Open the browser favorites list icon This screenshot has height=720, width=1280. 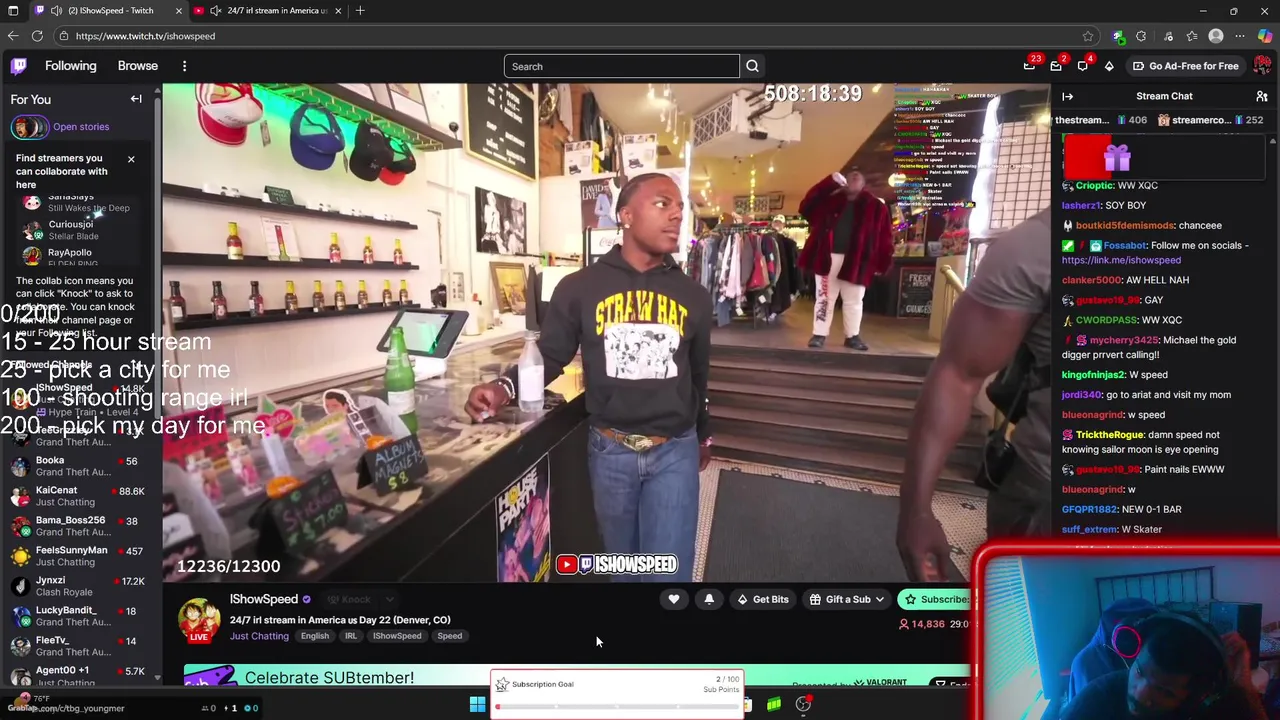(x=1192, y=36)
